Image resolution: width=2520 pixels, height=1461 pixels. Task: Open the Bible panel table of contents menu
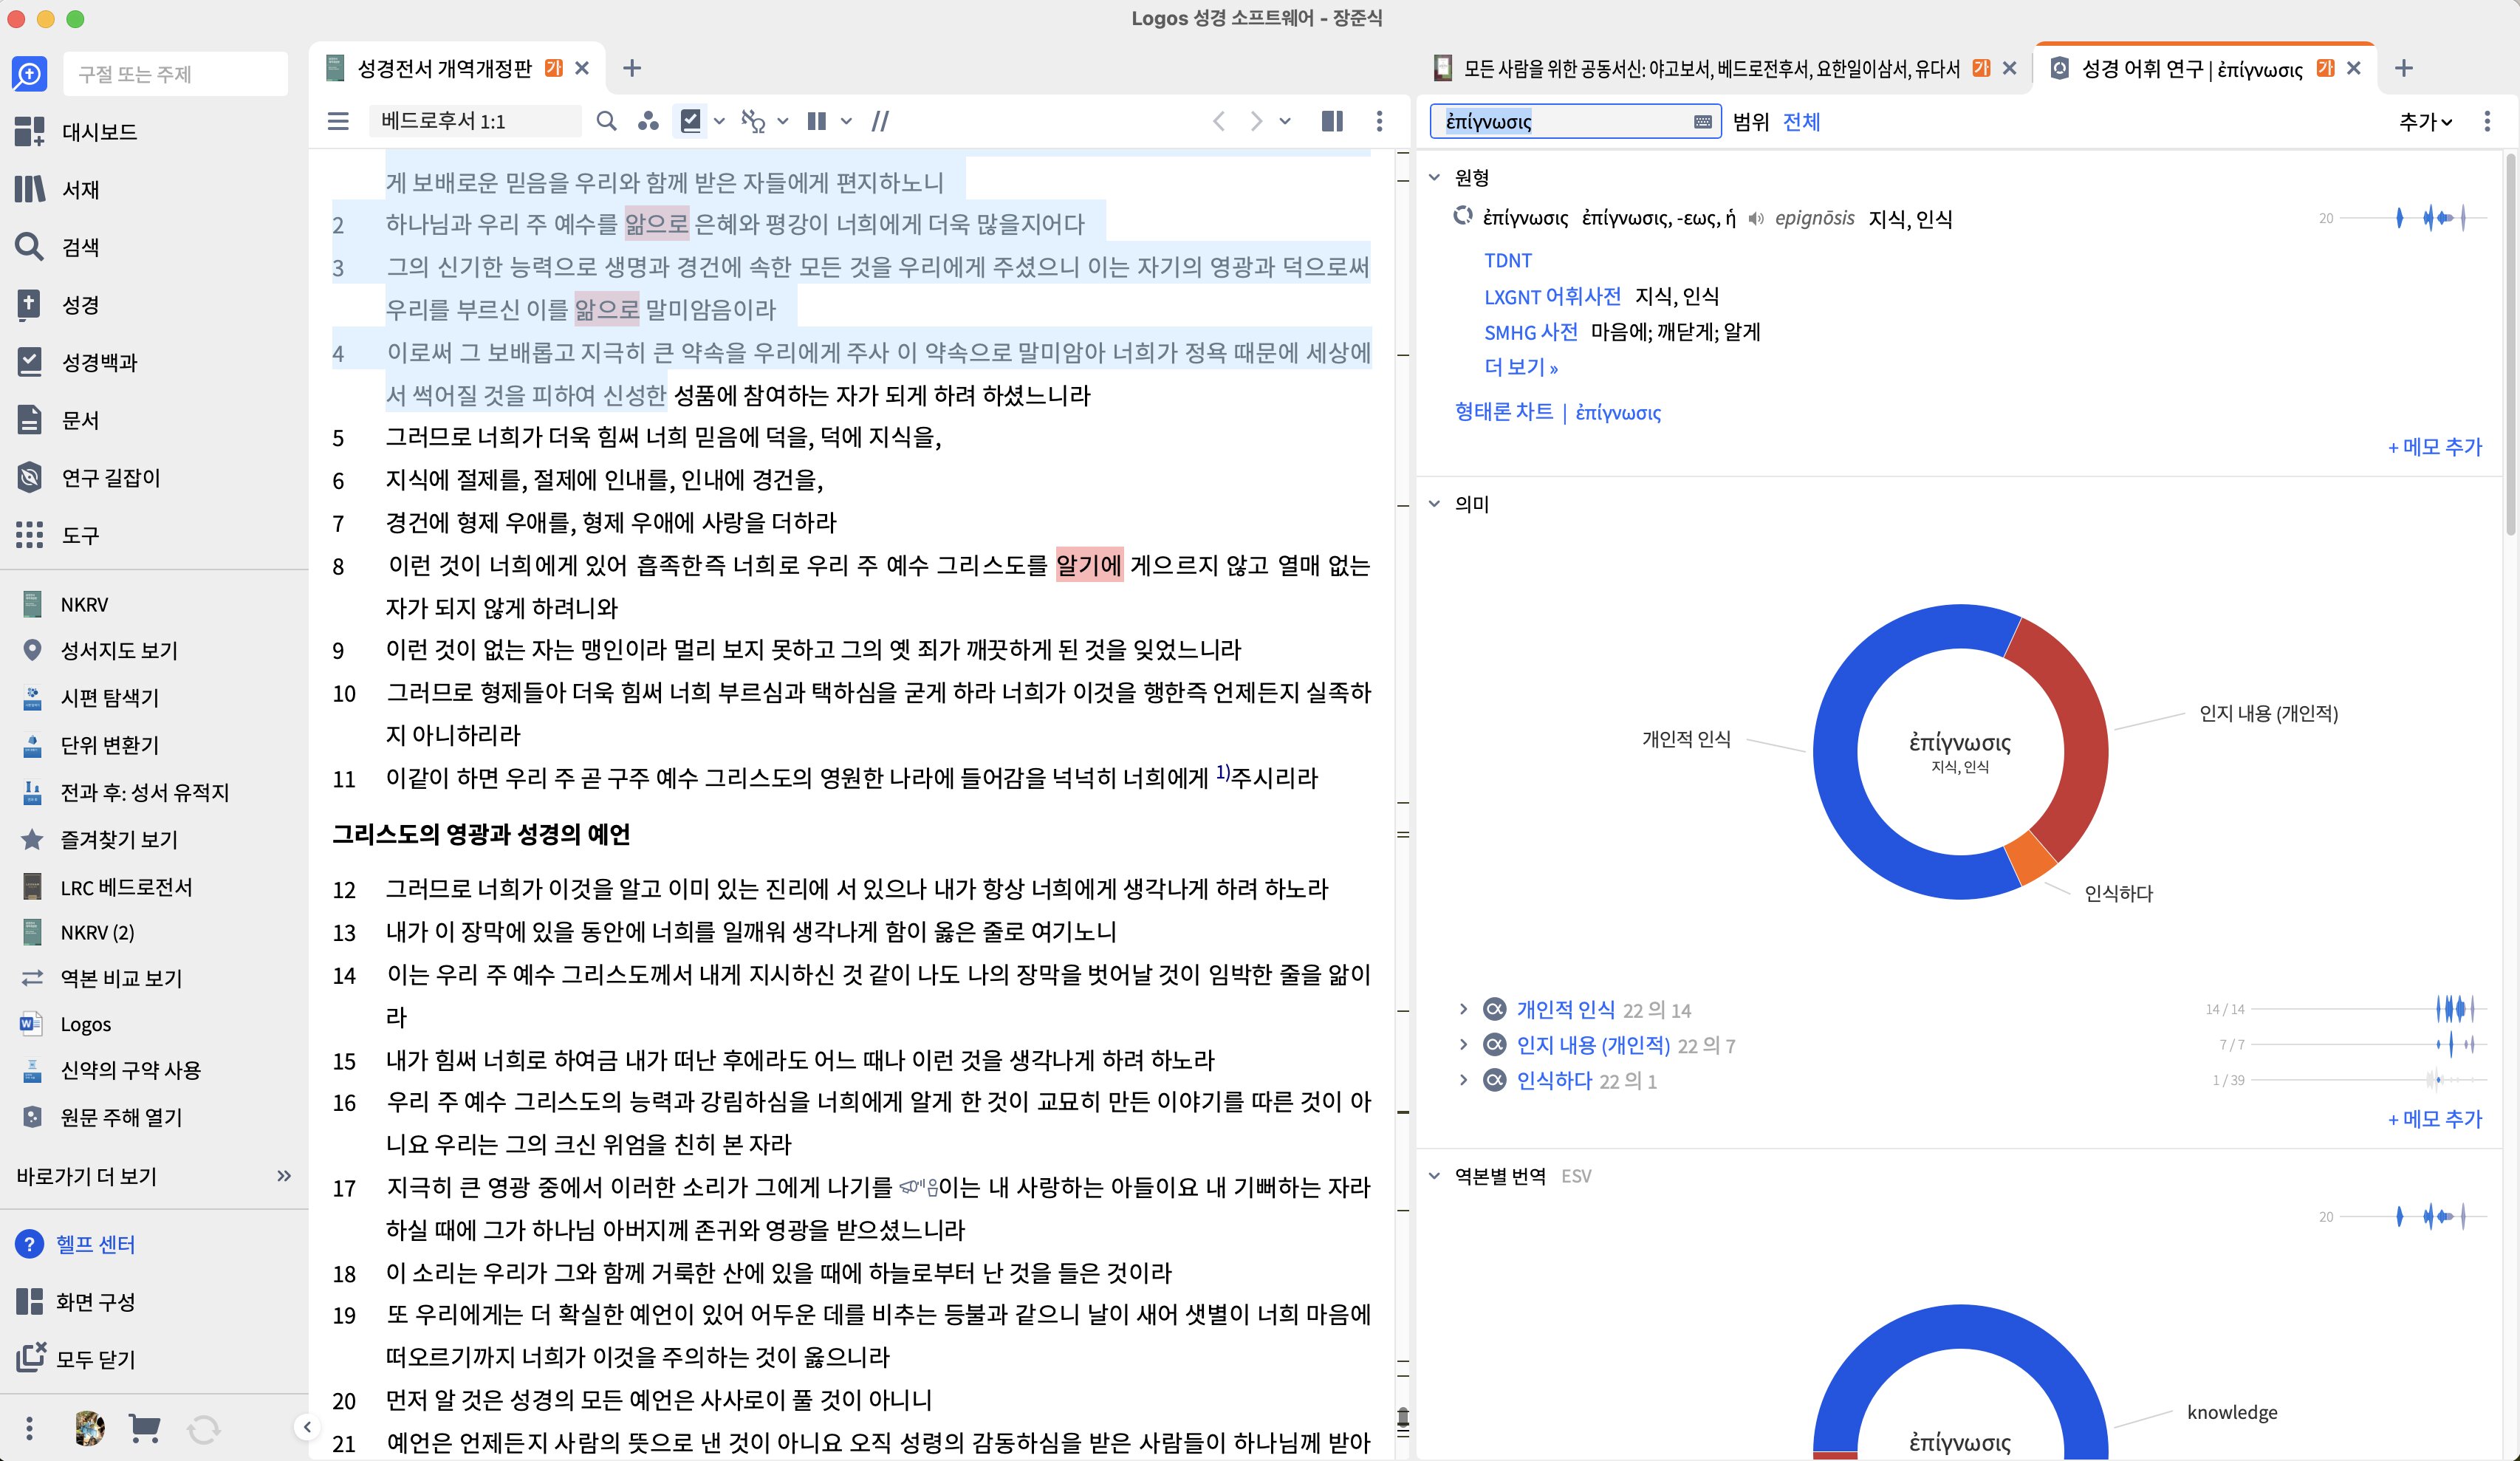[x=338, y=121]
